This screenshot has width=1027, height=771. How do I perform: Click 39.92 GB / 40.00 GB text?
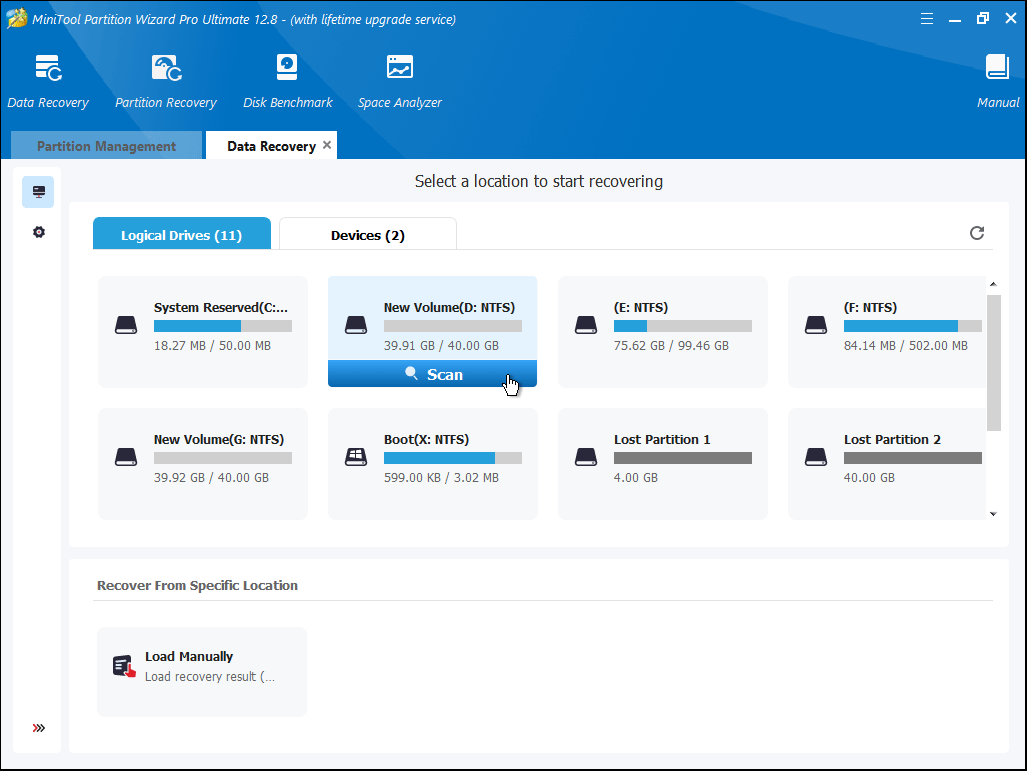click(x=212, y=478)
